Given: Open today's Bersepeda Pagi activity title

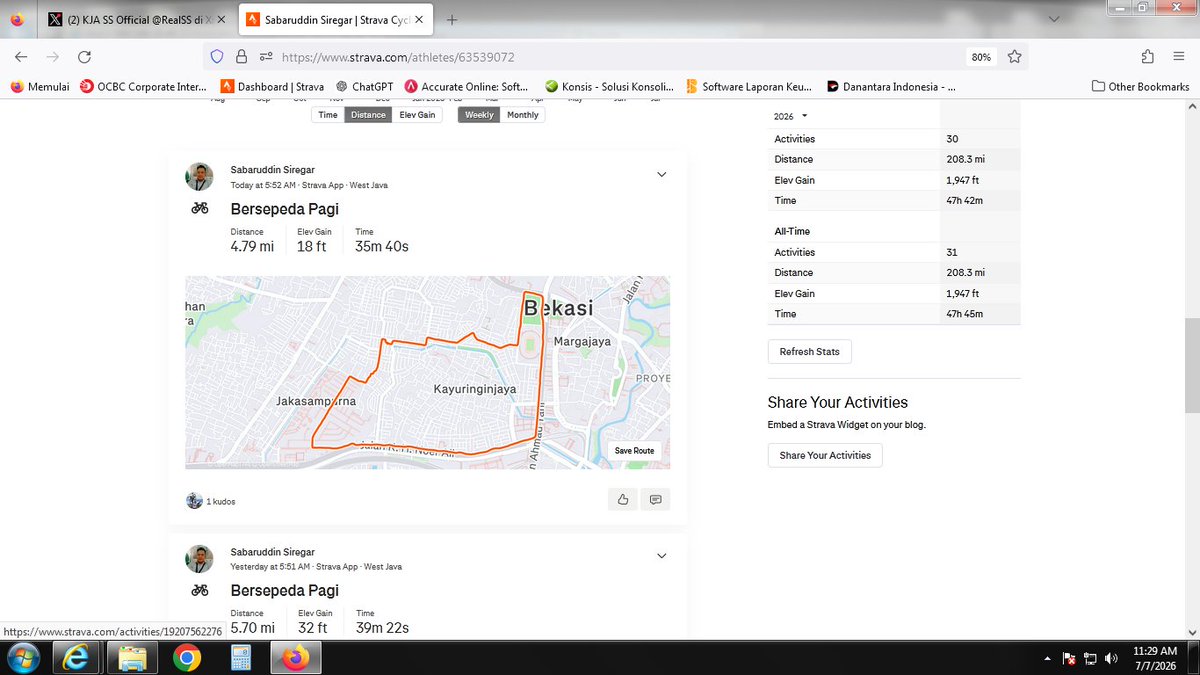Looking at the screenshot, I should 285,209.
